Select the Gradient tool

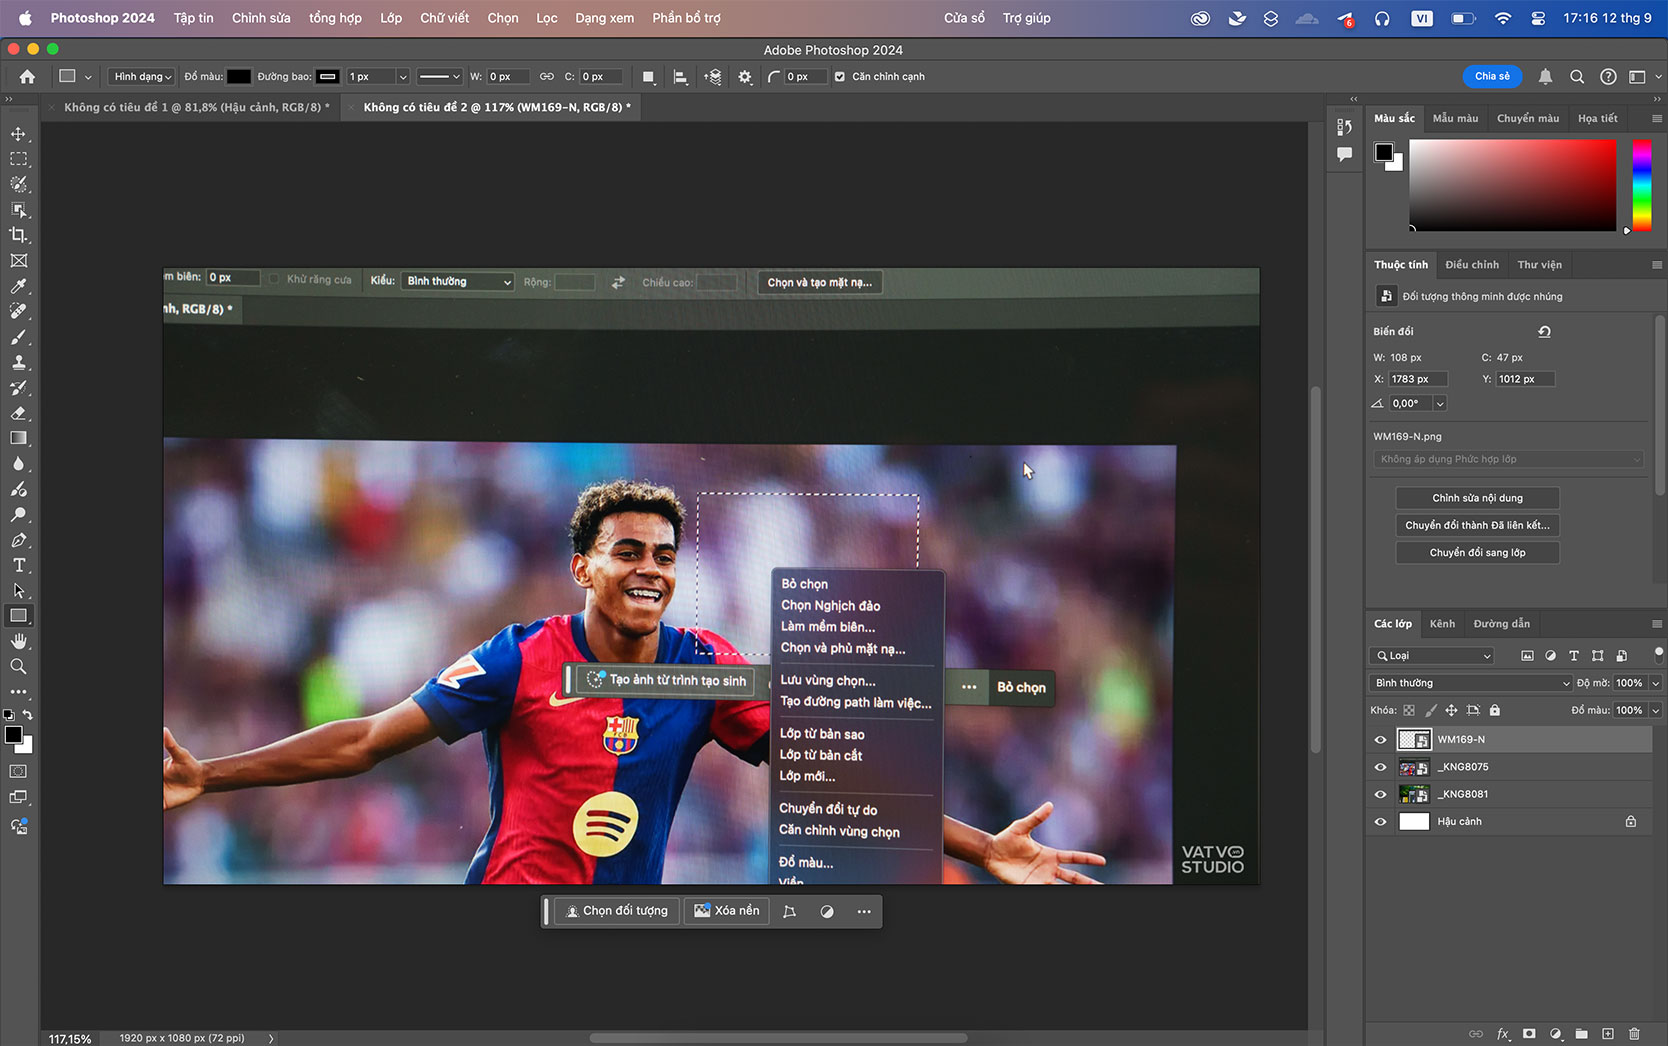coord(18,438)
